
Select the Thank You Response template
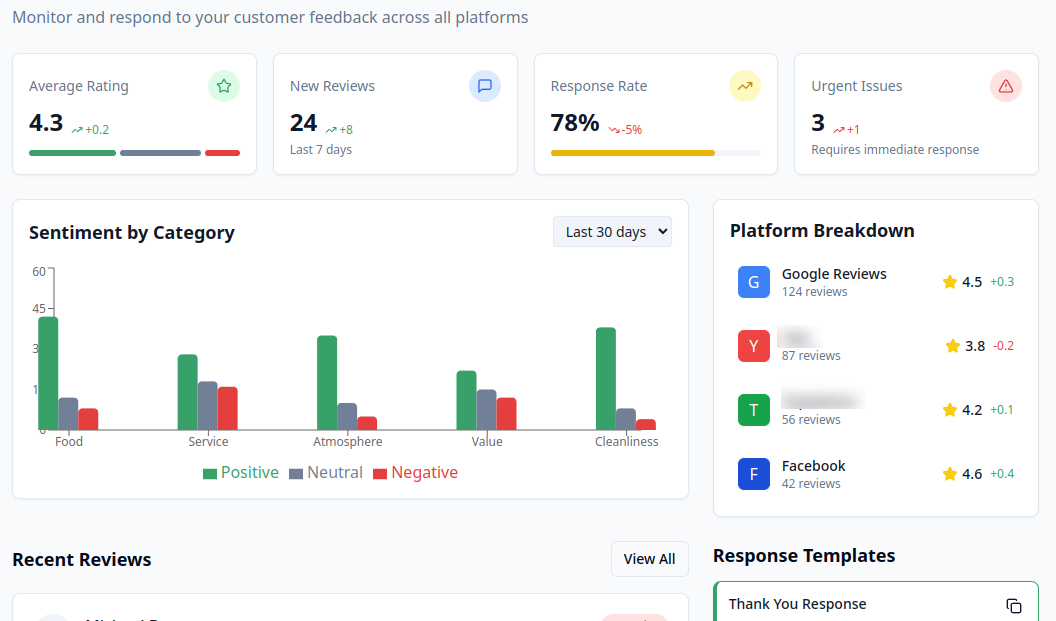pos(860,604)
